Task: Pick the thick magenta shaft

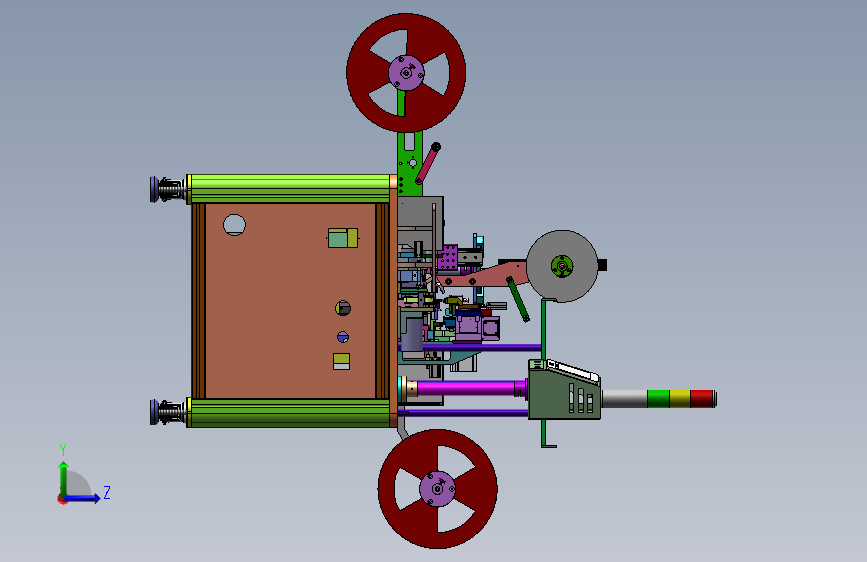Action: [467, 388]
